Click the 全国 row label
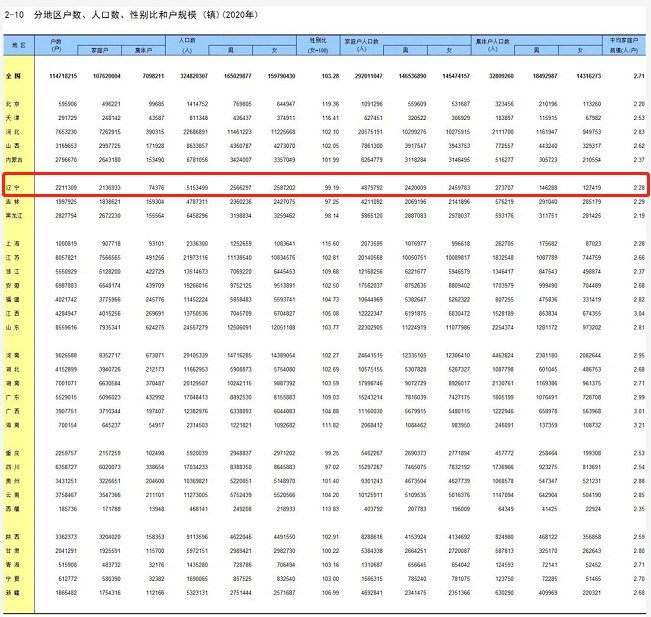Screen dimensions: 651x617 click(14, 76)
